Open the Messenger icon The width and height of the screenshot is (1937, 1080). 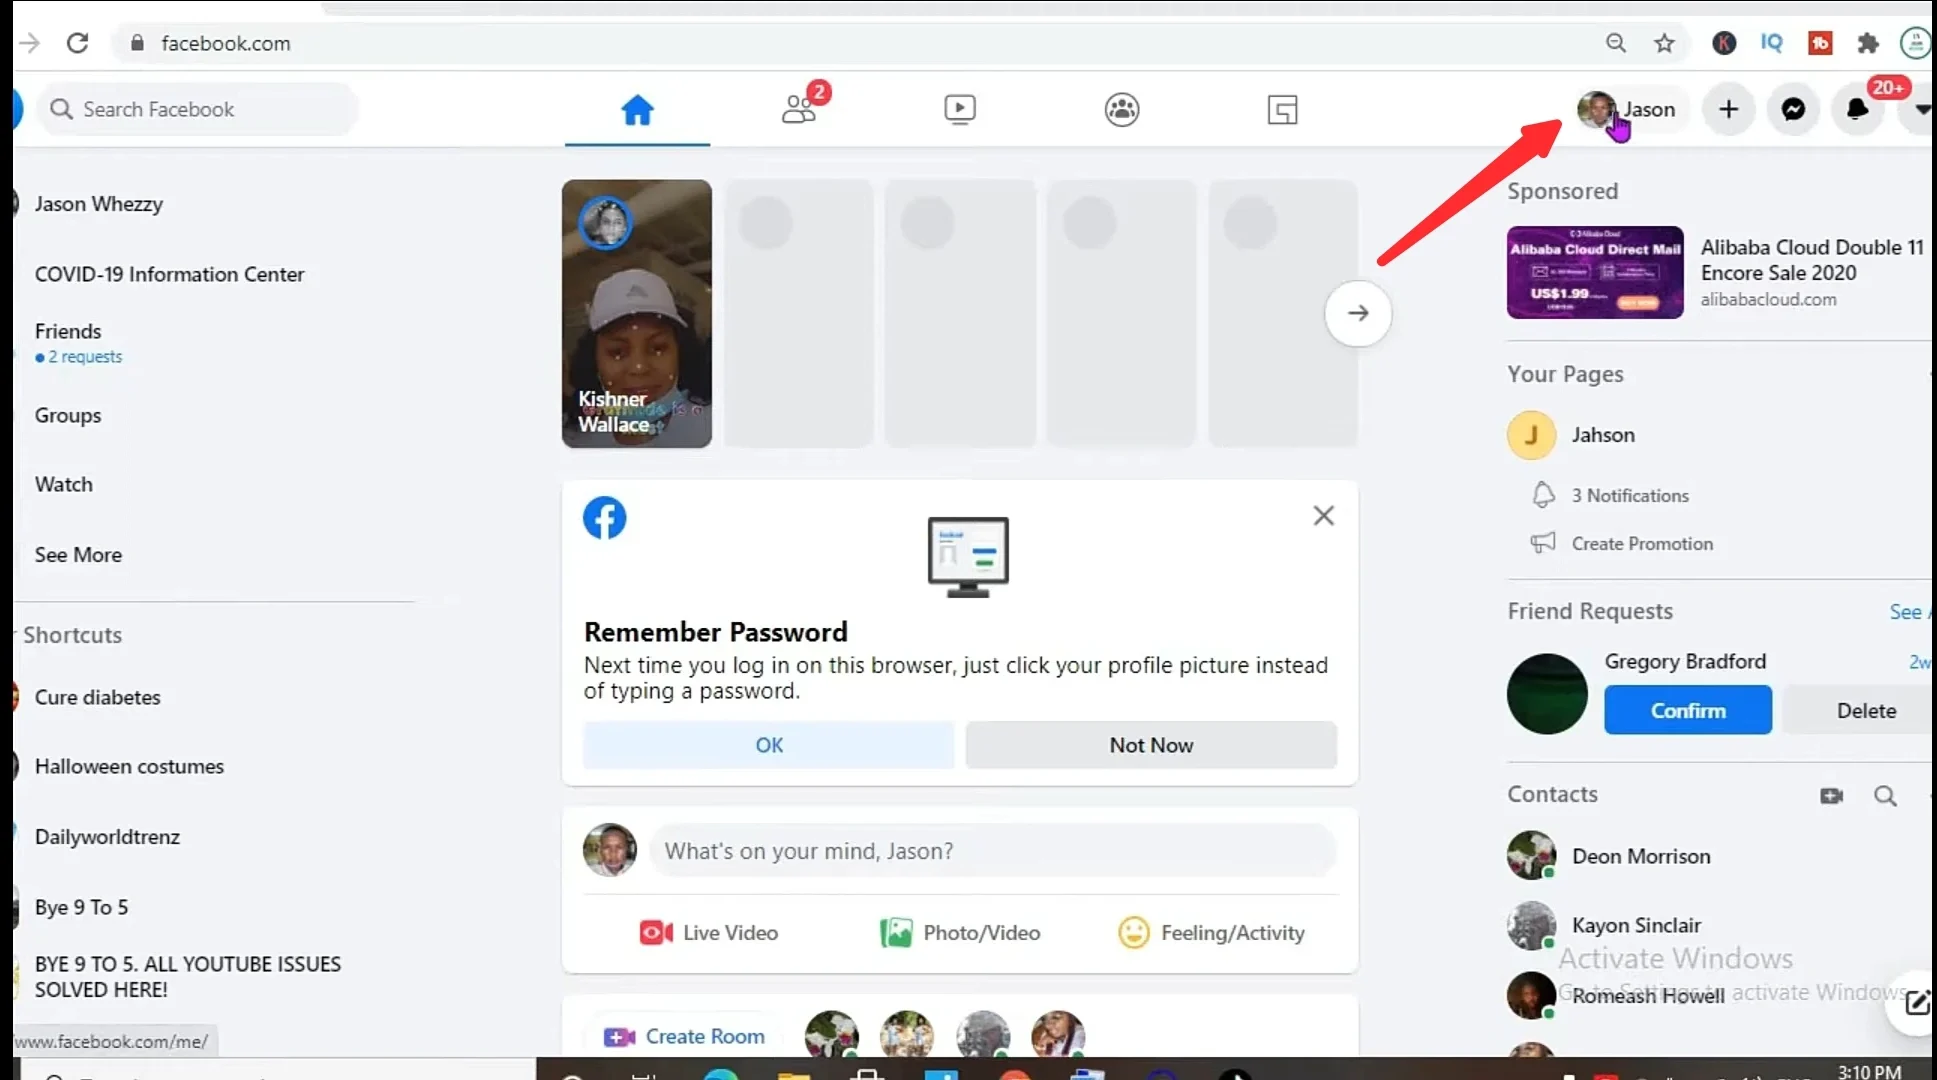1793,109
